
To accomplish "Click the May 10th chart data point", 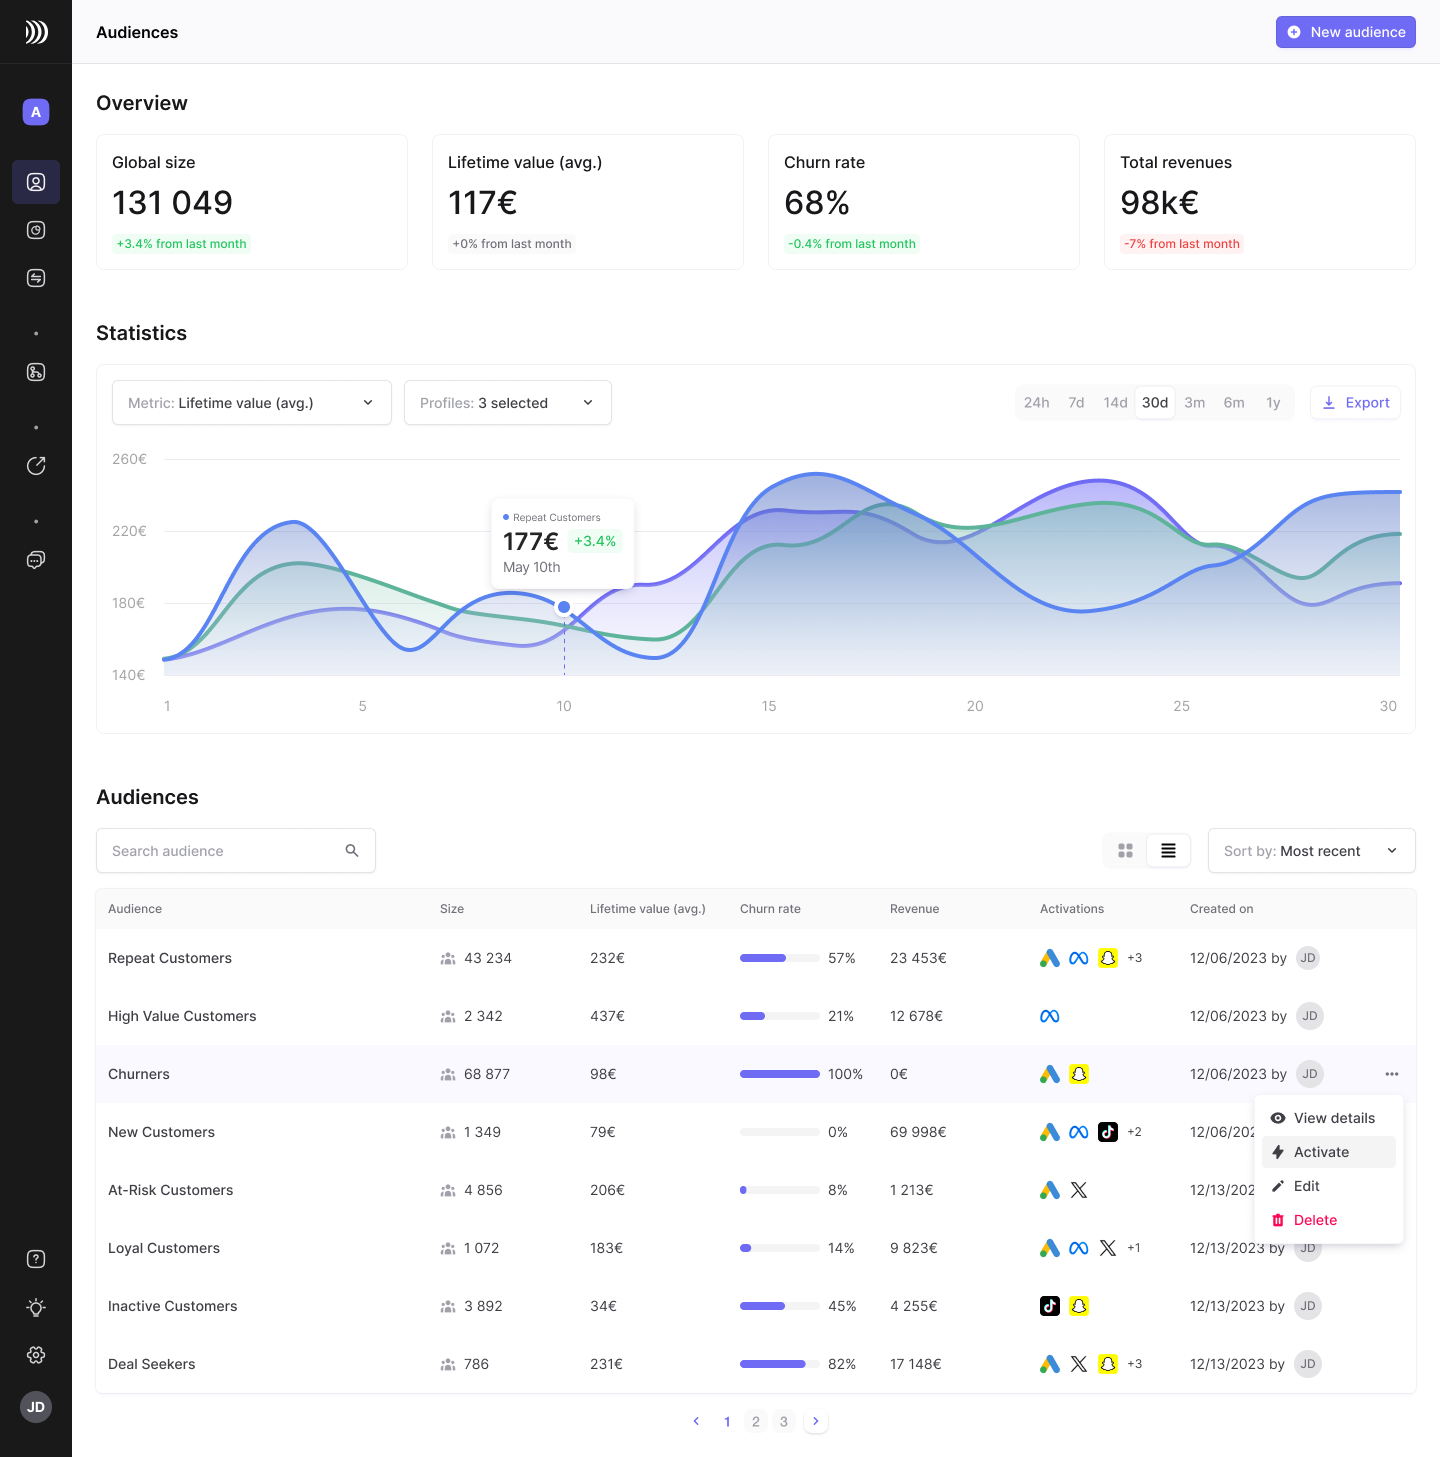I will pos(564,607).
